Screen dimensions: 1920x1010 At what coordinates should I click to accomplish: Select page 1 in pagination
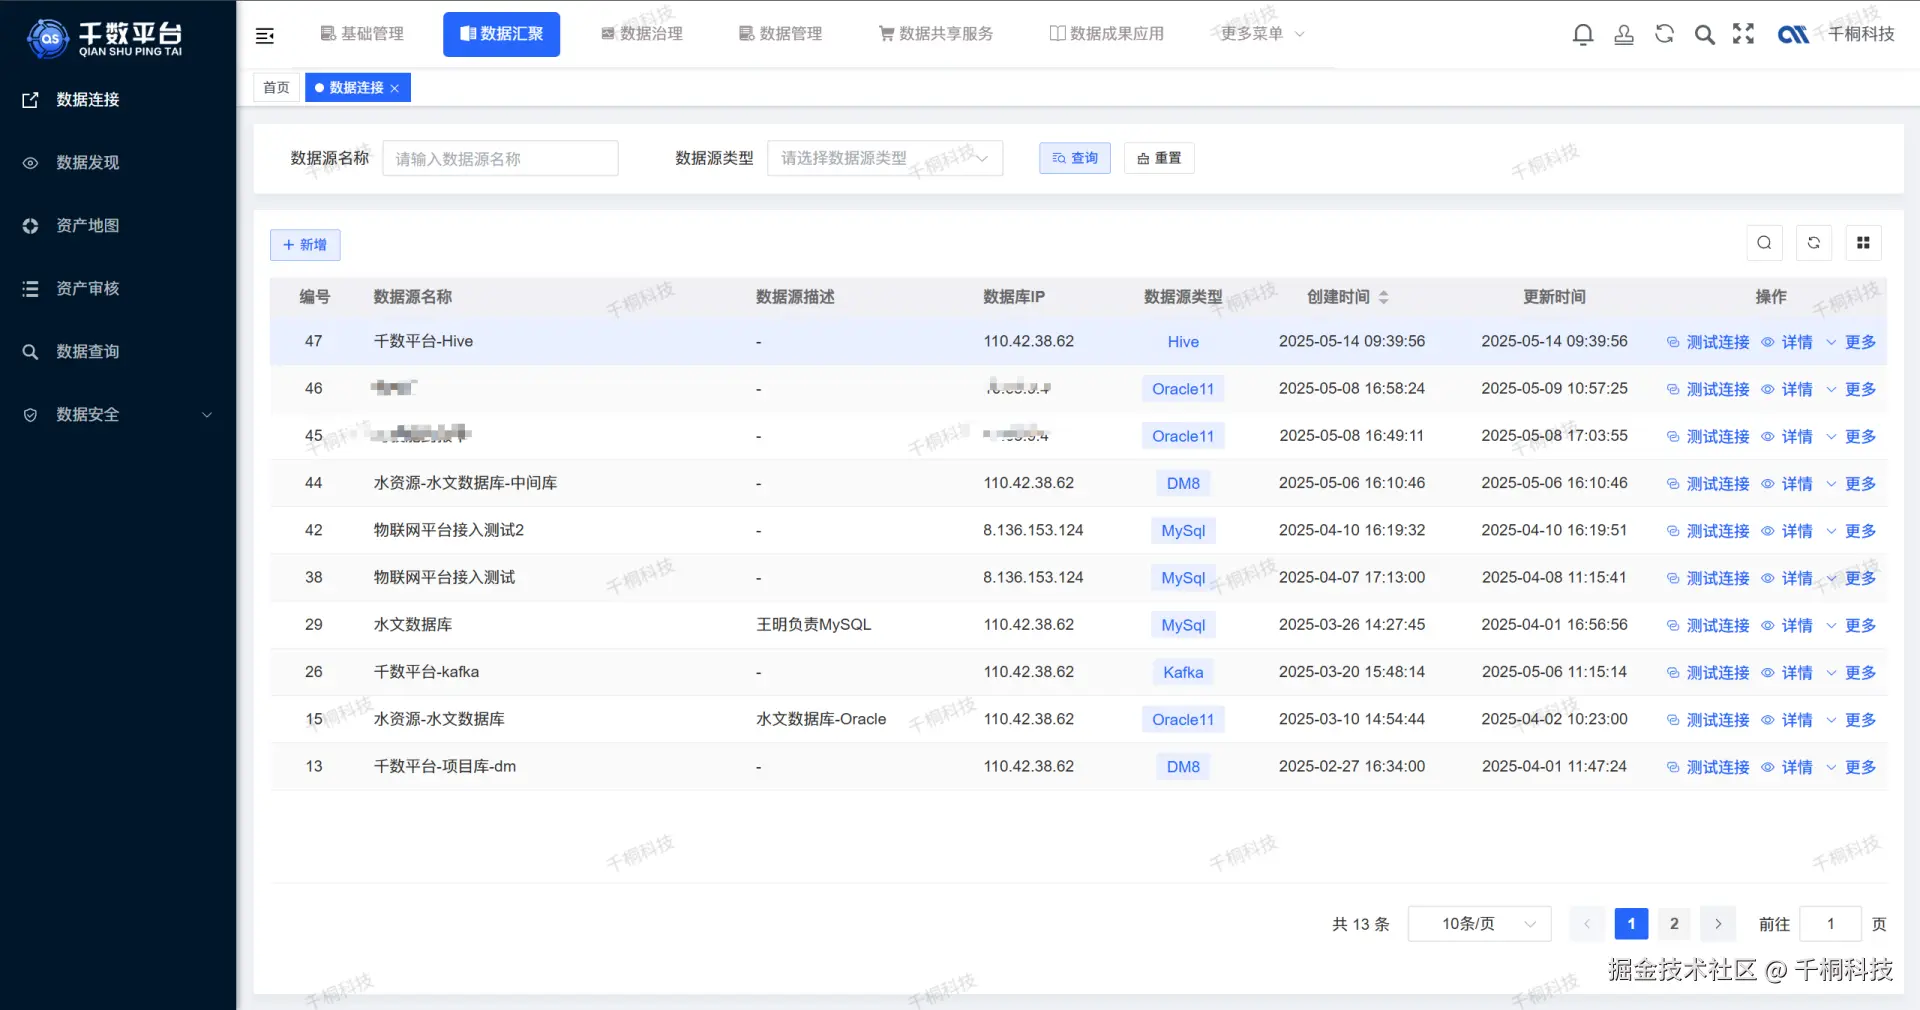pos(1631,924)
